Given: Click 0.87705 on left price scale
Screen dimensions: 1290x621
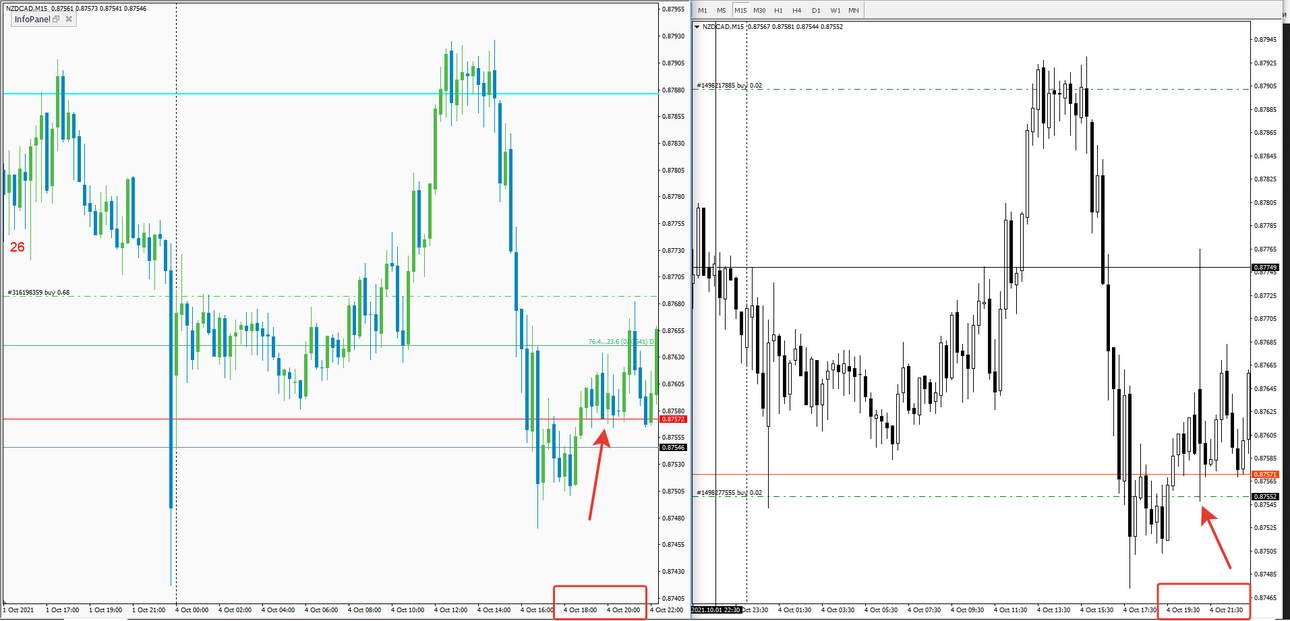Looking at the screenshot, I should click(673, 277).
